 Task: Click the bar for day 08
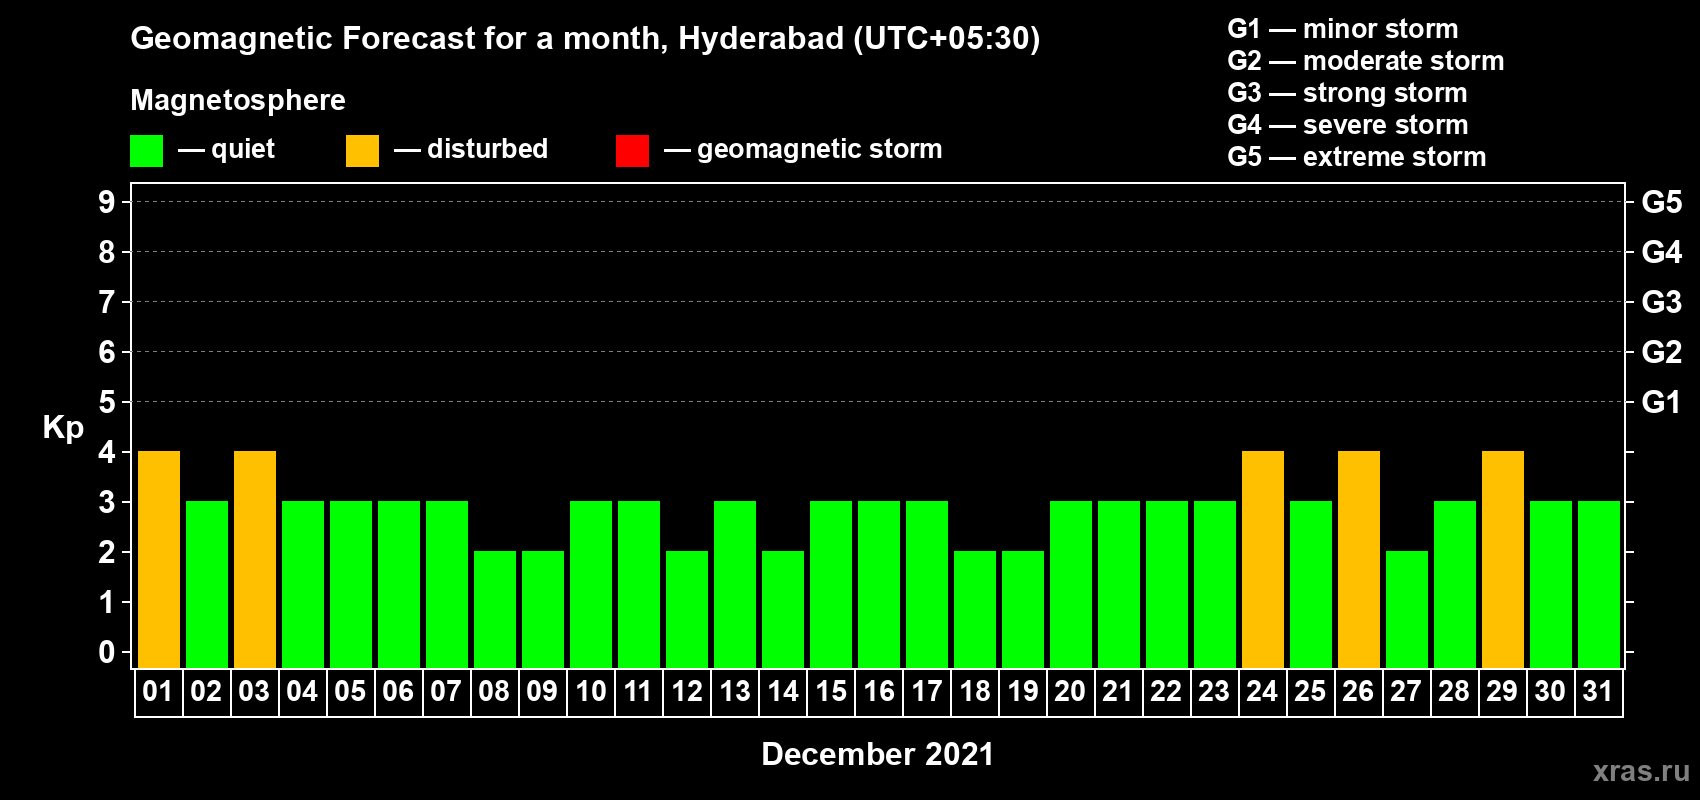click(x=495, y=609)
